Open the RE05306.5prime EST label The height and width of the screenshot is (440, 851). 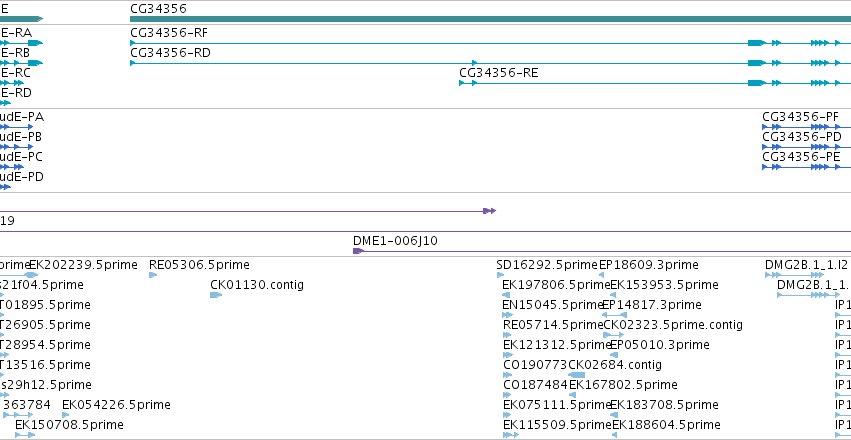tap(199, 265)
